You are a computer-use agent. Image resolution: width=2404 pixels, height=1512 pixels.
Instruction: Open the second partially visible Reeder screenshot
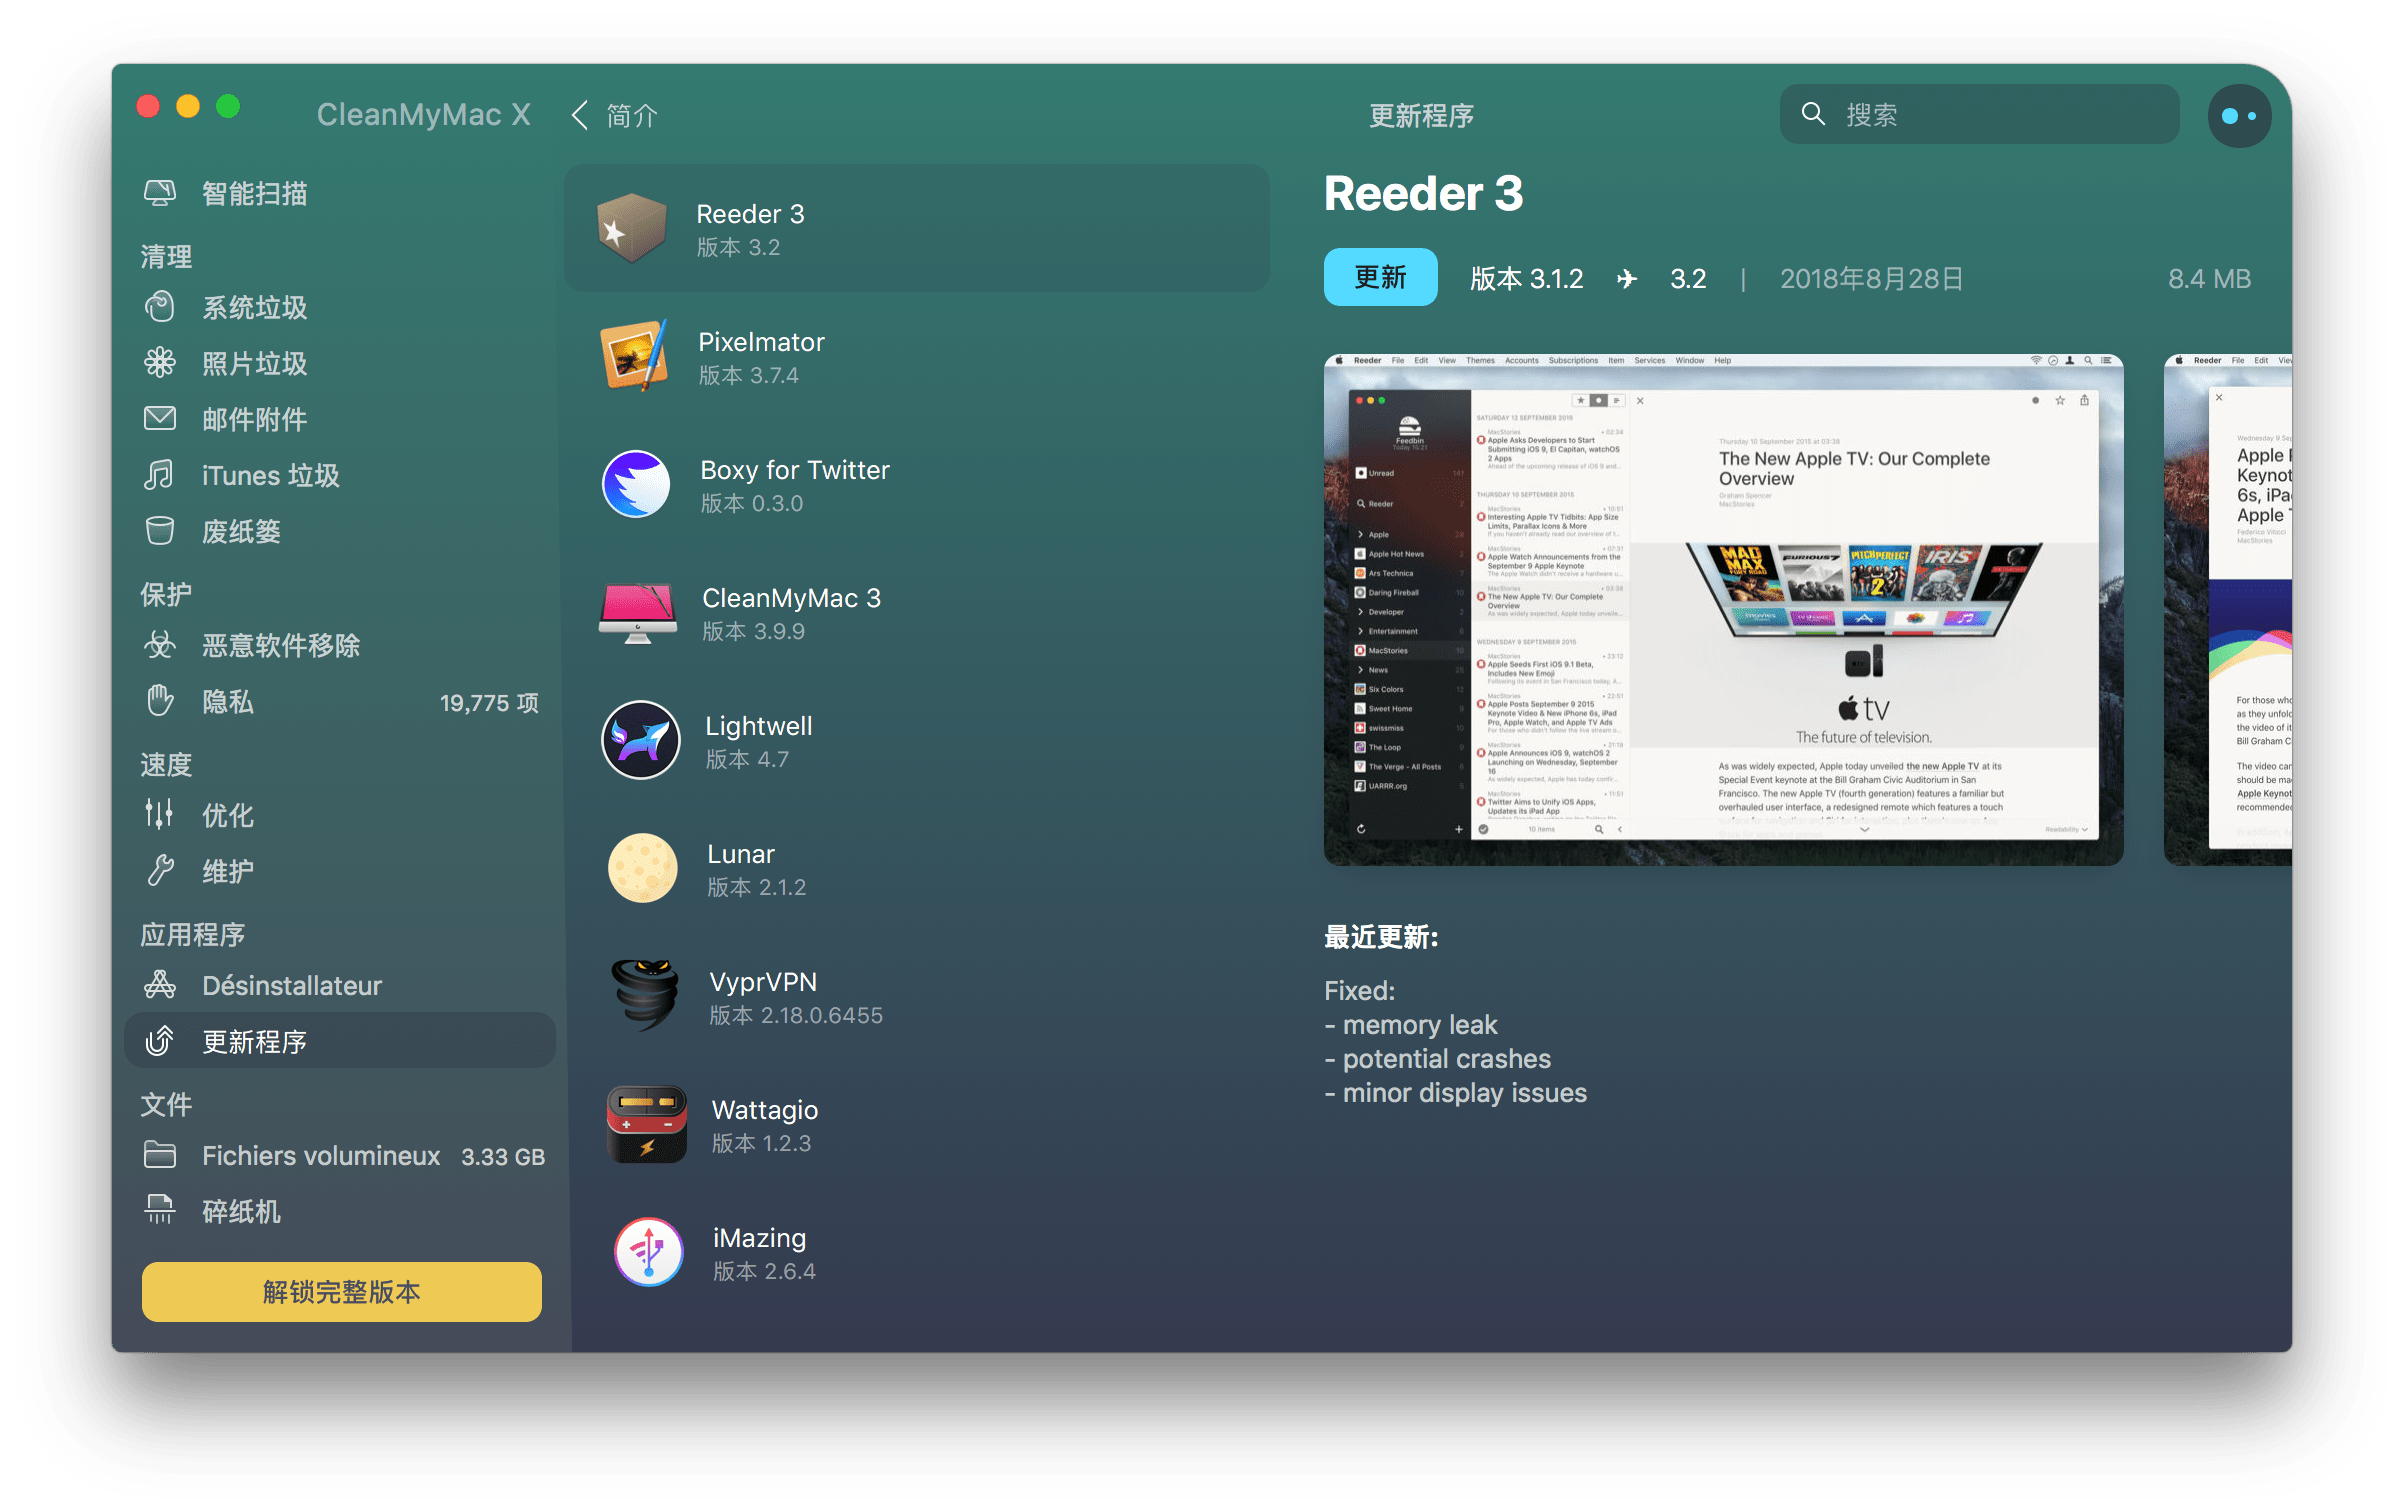2228,610
